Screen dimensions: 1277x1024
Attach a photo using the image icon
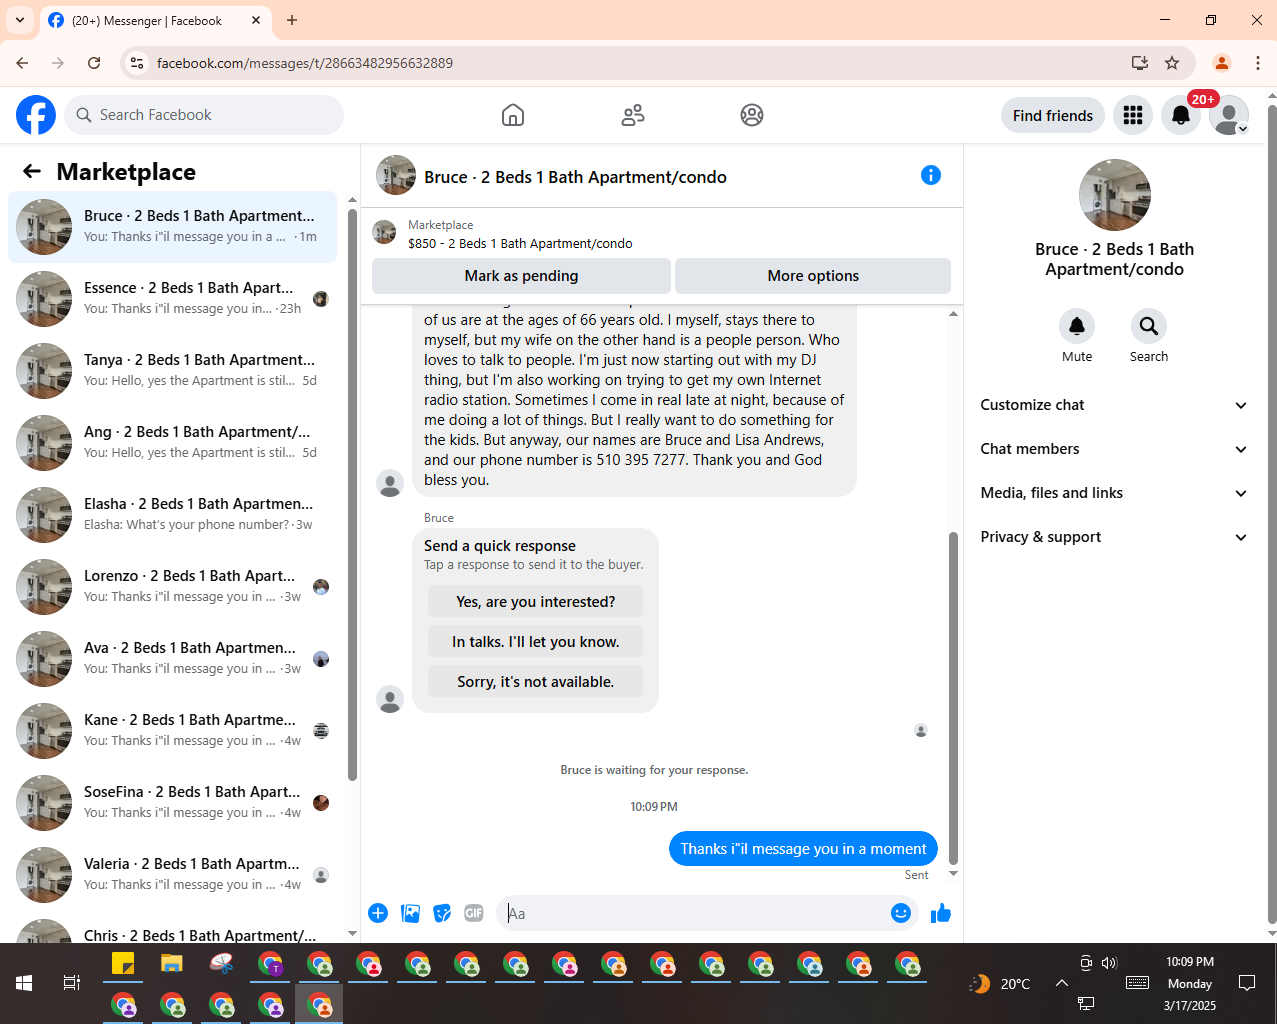[x=410, y=913]
